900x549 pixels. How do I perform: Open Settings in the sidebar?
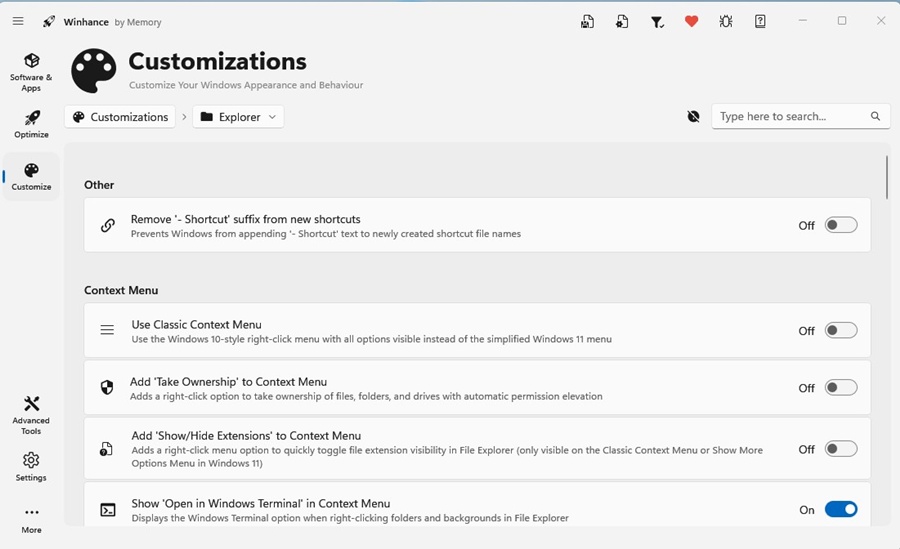point(31,466)
